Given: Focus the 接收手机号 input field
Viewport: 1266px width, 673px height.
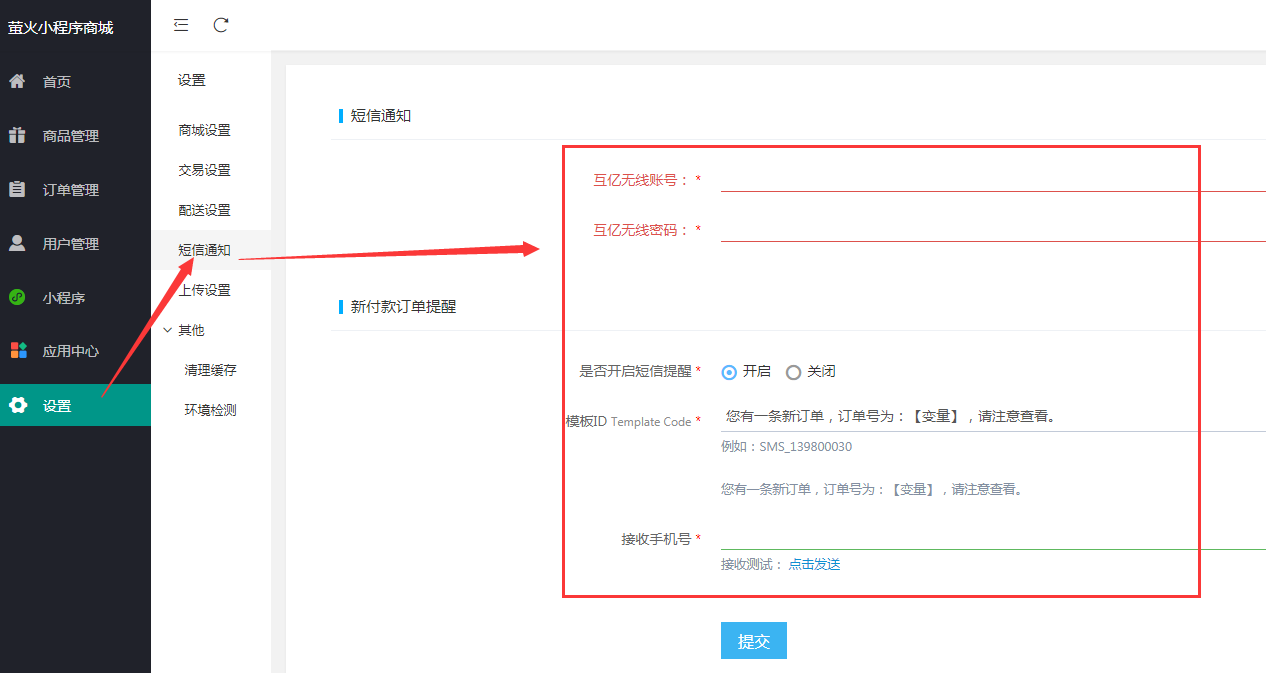Looking at the screenshot, I should tap(993, 537).
